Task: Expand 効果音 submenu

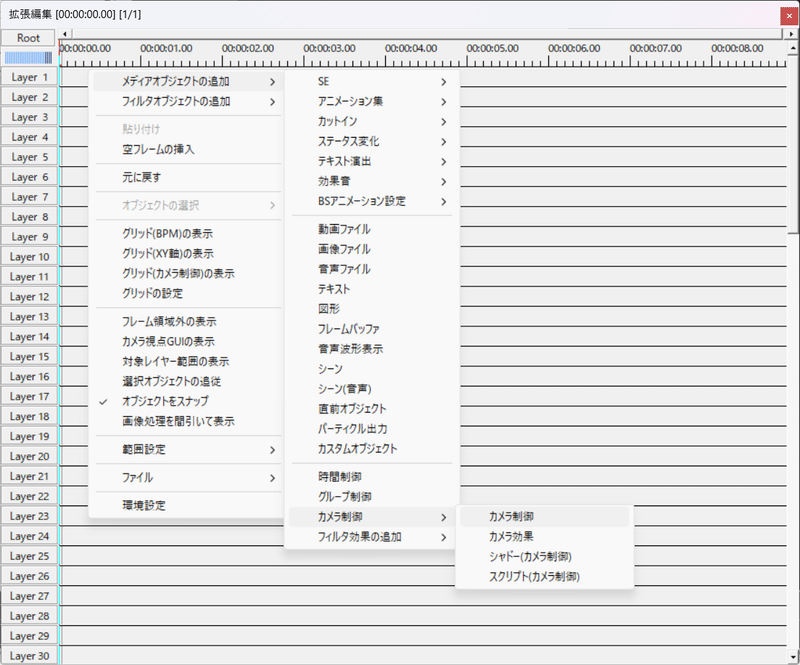Action: (372, 181)
